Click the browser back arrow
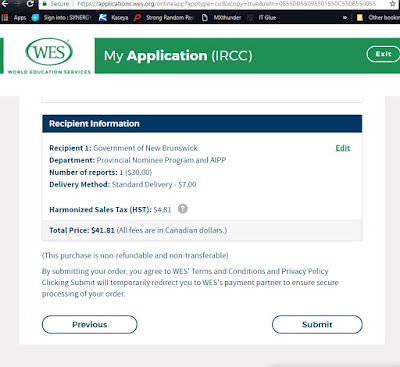This screenshot has width=400, height=367. click(x=5, y=4)
